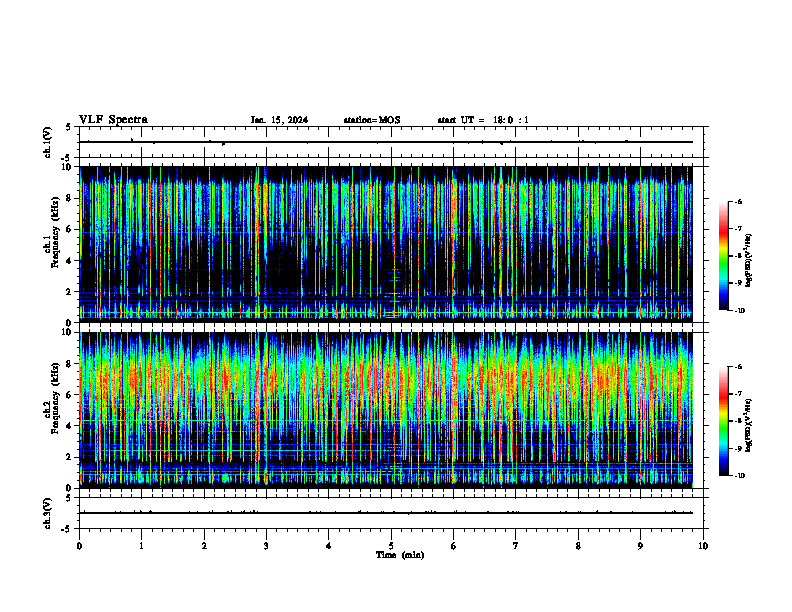This screenshot has width=792, height=612.
Task: Click the ch.1 voltage waveform trace
Action: (386, 142)
